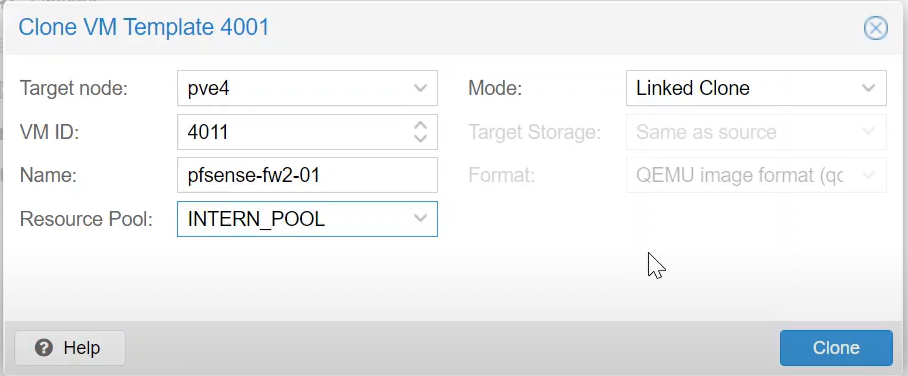Open the Resource Pool dropdown arrow
The height and width of the screenshot is (376, 908).
(x=420, y=218)
